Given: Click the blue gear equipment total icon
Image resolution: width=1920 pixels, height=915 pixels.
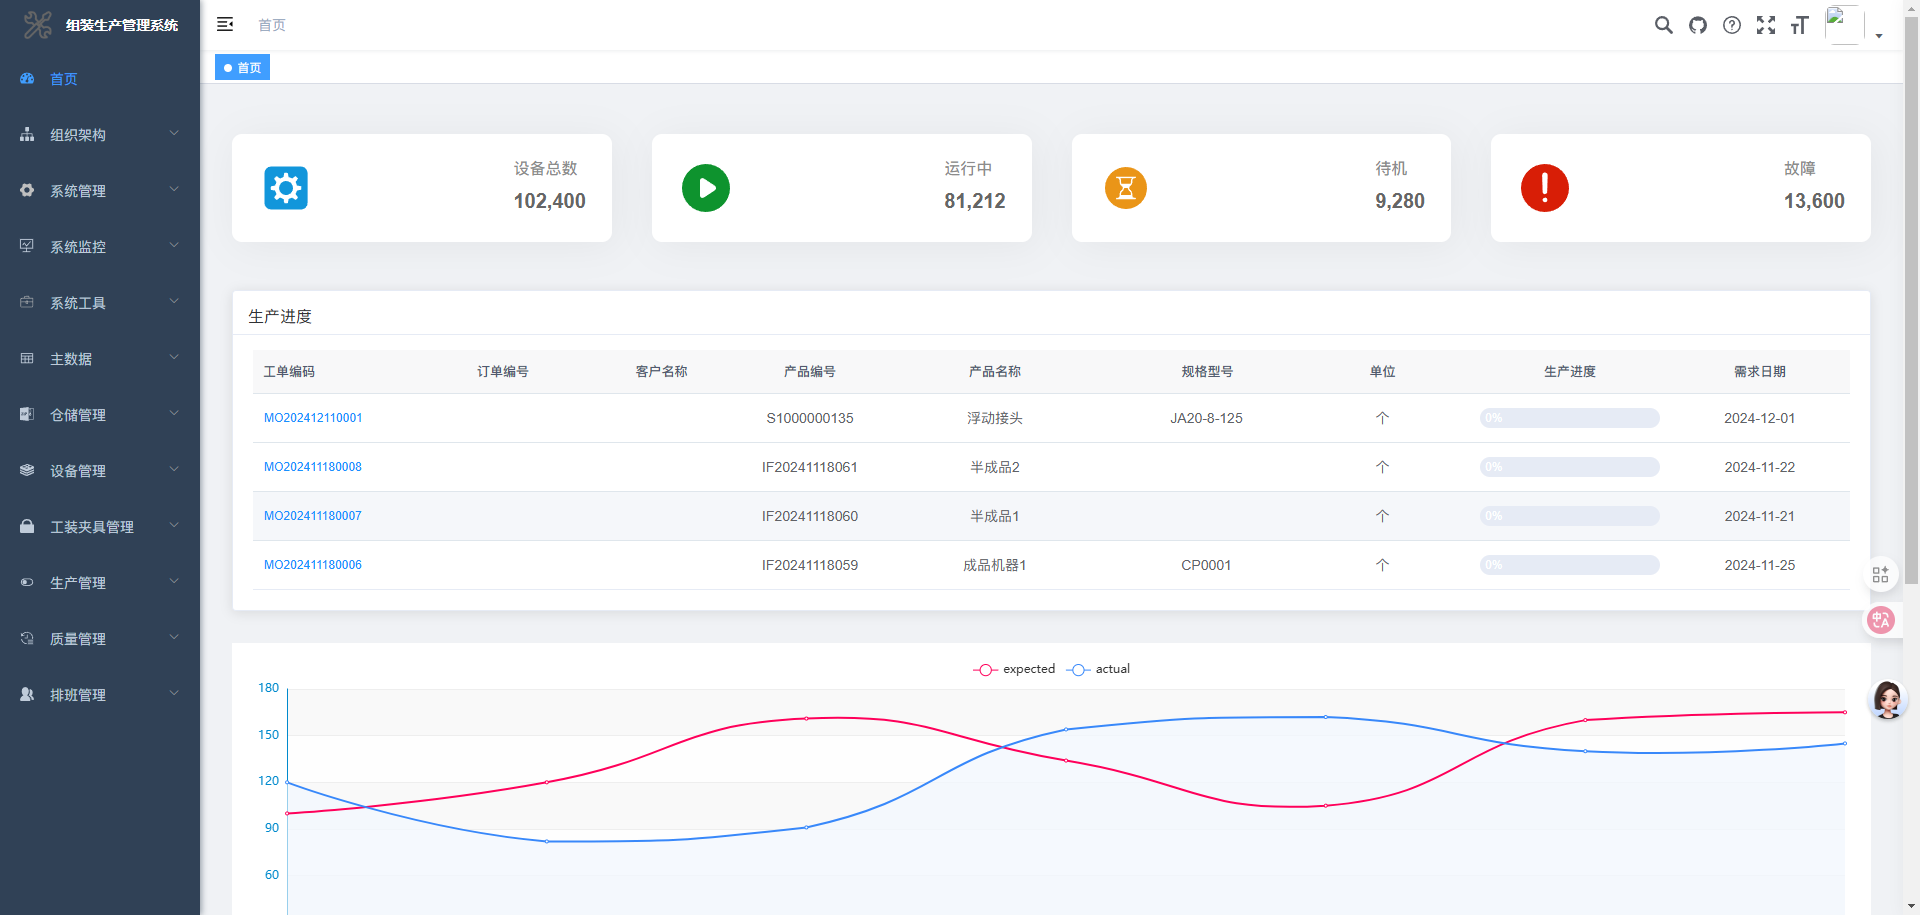Looking at the screenshot, I should coord(286,188).
